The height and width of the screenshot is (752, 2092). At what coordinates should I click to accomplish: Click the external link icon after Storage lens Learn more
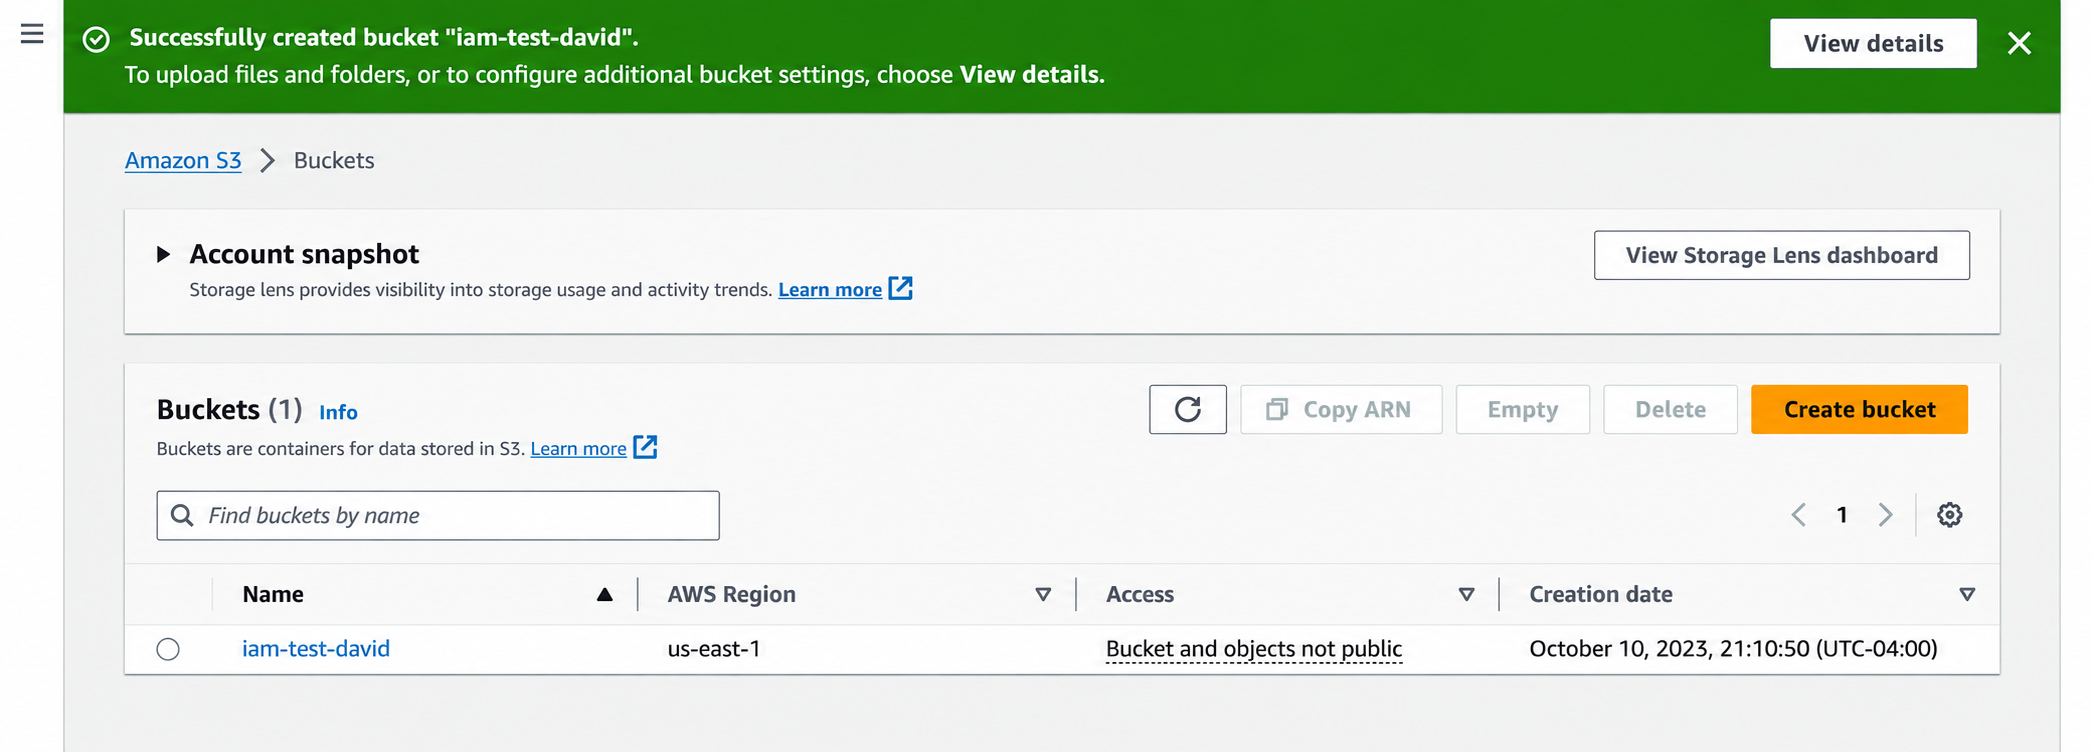(901, 288)
